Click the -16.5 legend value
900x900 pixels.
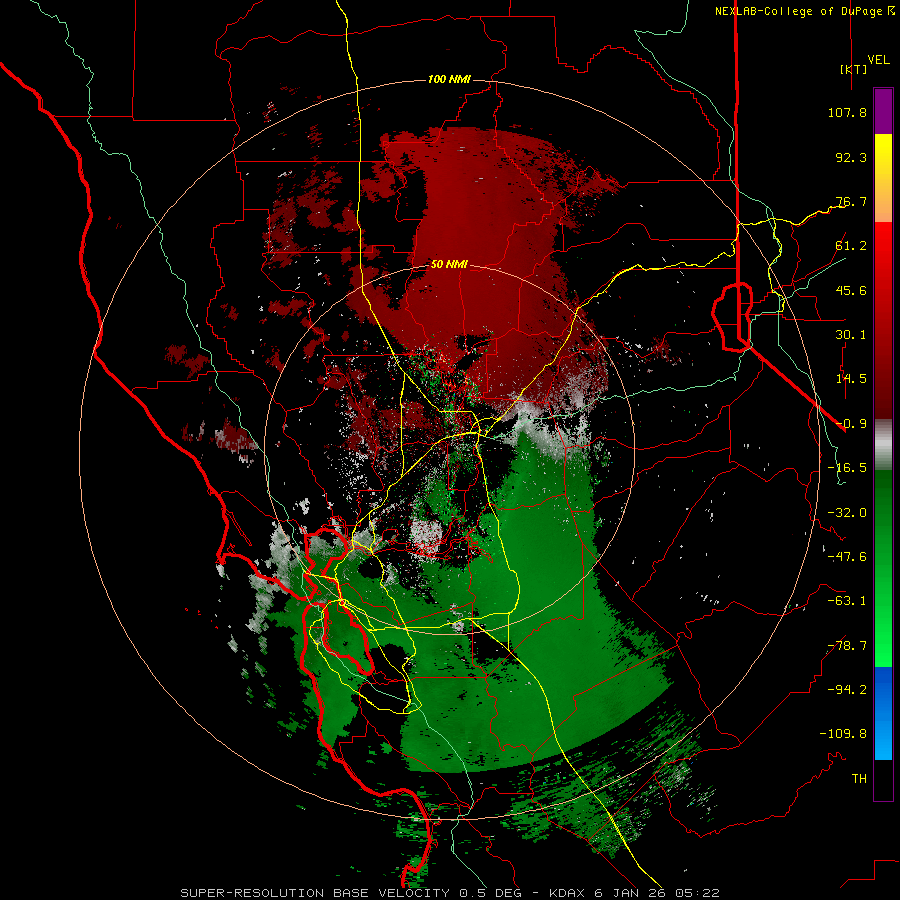(x=847, y=468)
